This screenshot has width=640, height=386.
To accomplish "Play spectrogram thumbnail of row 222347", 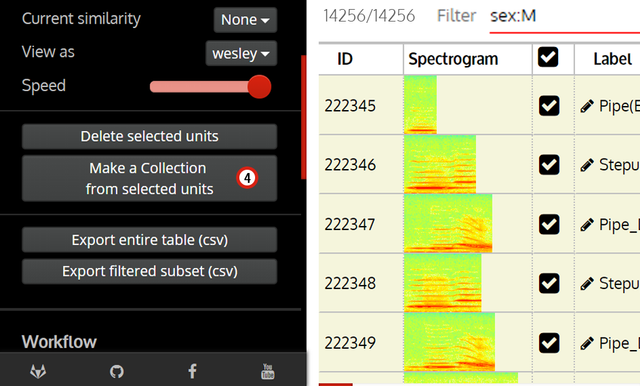I will pyautogui.click(x=448, y=223).
